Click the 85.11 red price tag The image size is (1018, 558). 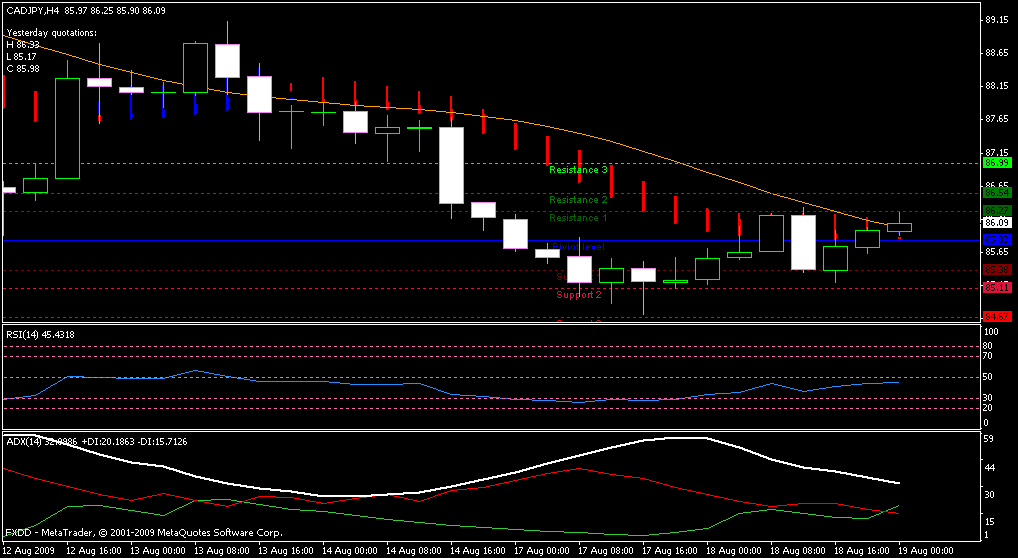(995, 288)
